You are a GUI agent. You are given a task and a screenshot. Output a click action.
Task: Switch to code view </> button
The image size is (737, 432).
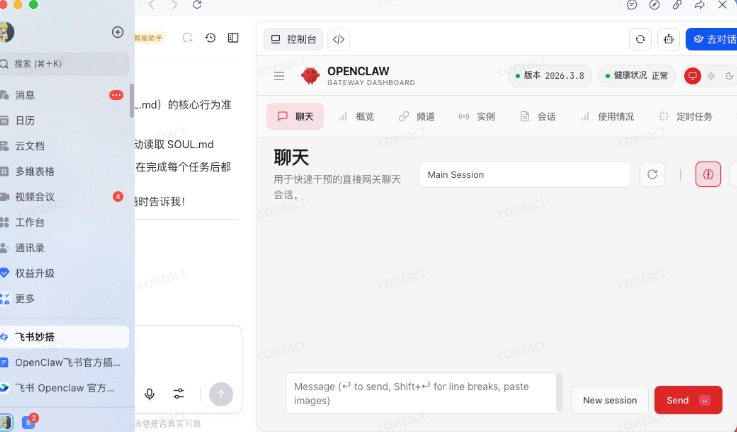tap(338, 39)
